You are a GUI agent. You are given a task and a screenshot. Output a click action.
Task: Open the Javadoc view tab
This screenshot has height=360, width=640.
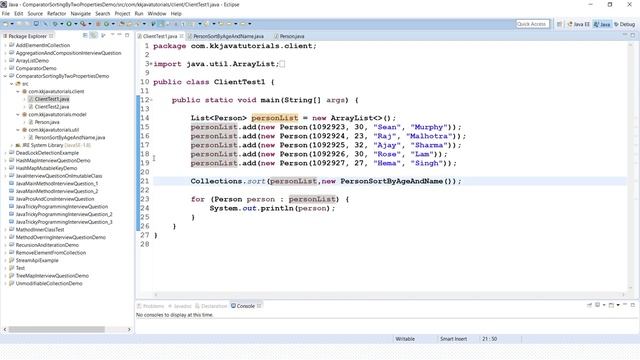(x=180, y=306)
